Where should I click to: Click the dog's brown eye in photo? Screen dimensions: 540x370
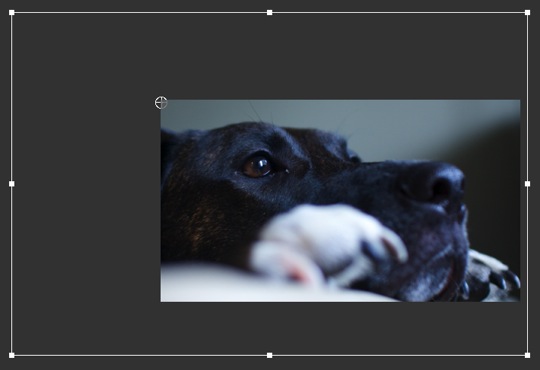(x=258, y=167)
